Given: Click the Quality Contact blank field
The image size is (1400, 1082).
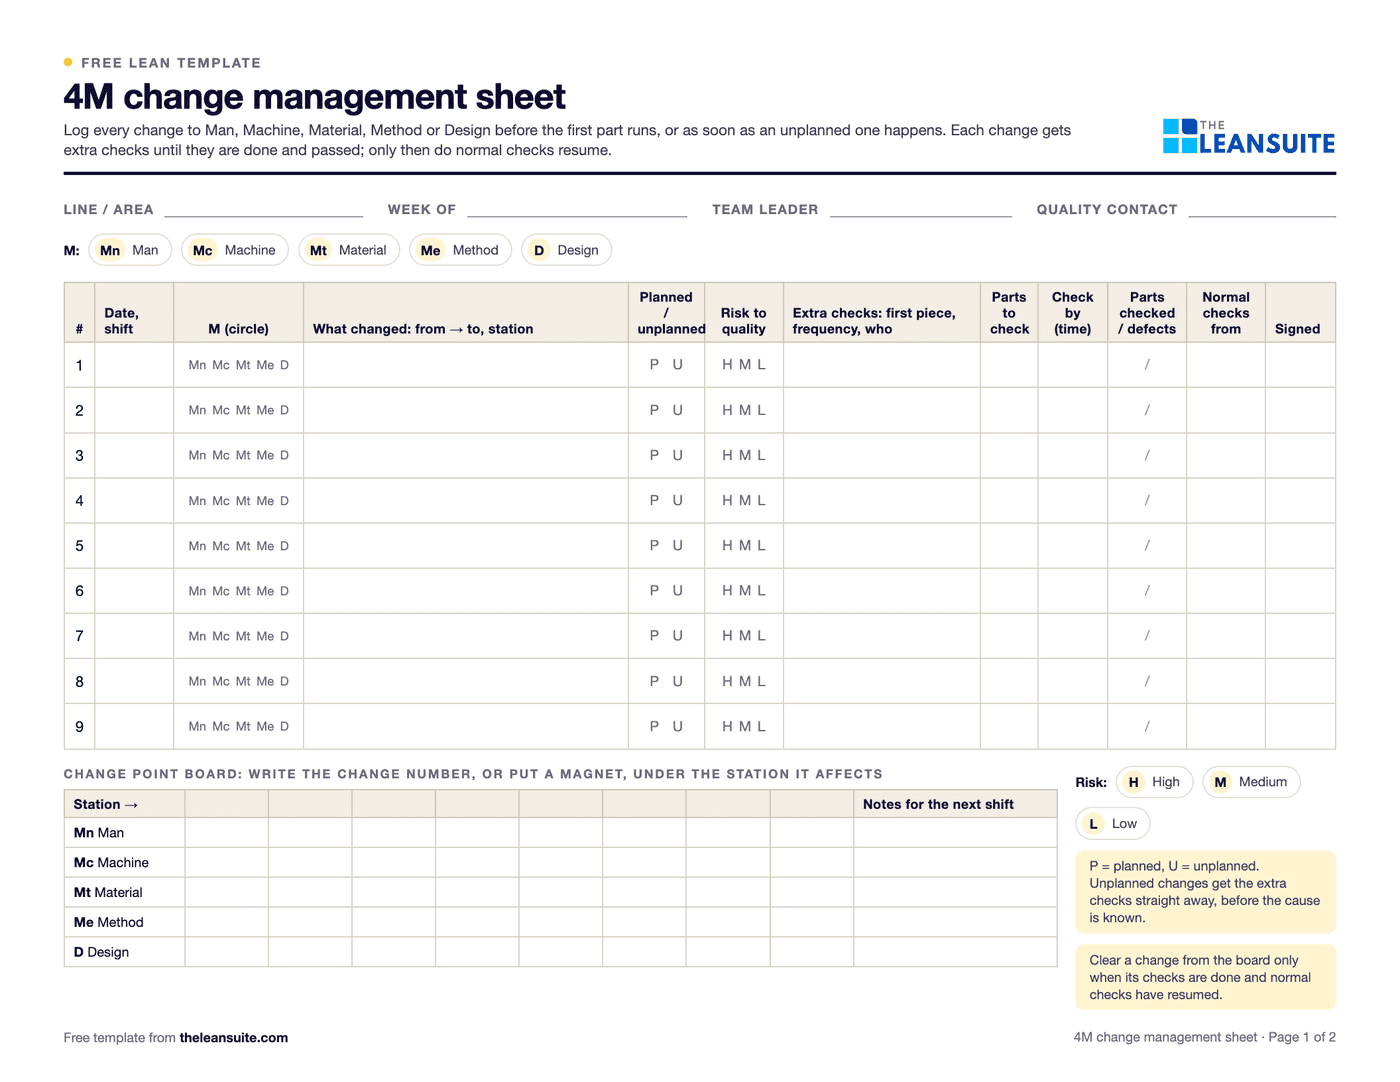Looking at the screenshot, I should click(1262, 209).
